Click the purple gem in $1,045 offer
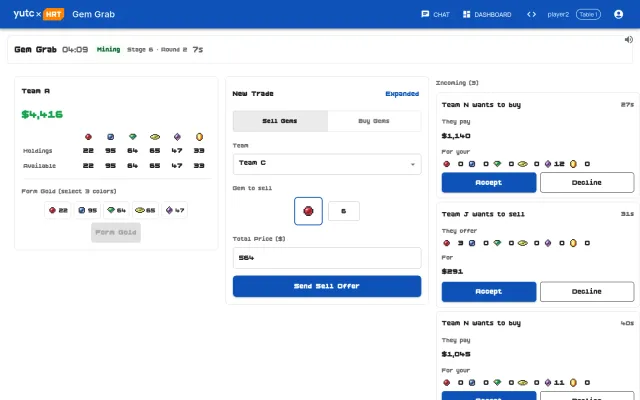 (x=548, y=382)
